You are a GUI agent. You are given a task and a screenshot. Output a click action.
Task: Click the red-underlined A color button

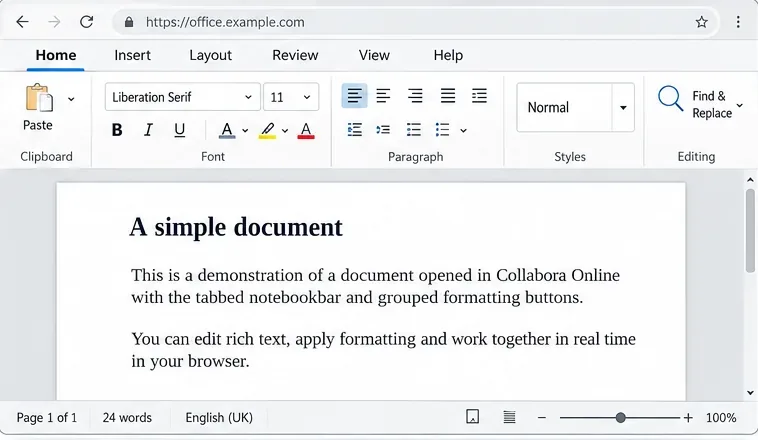tap(306, 131)
